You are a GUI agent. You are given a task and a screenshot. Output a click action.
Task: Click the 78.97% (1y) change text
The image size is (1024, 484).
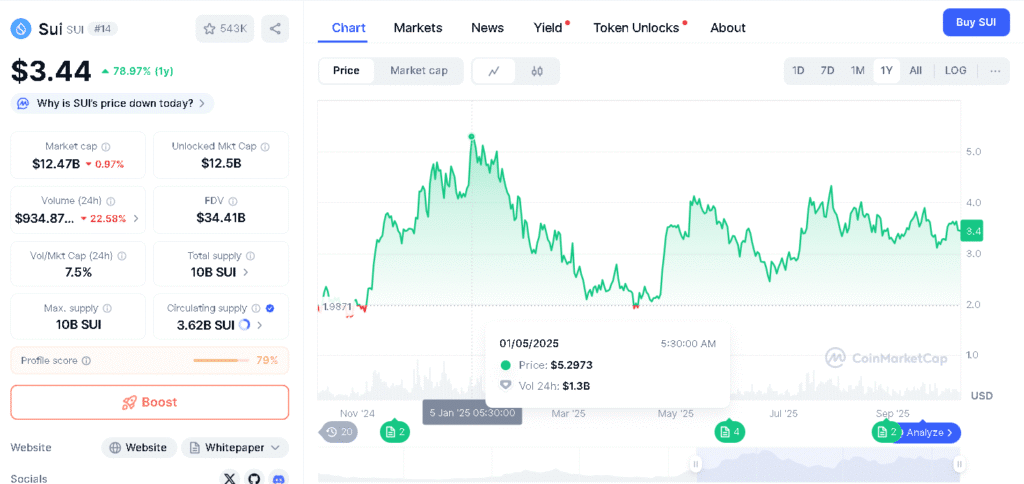[143, 71]
